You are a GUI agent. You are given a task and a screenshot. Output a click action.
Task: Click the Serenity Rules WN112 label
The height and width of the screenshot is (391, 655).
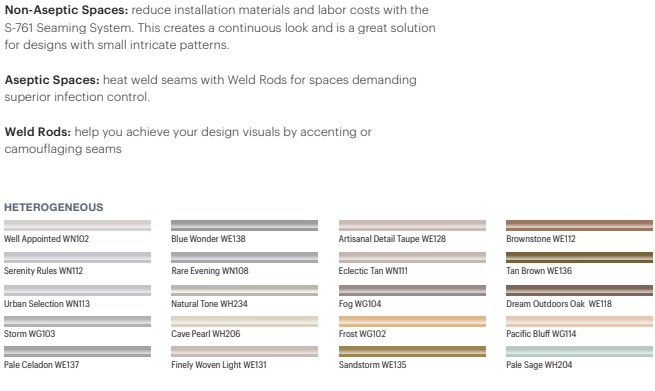(43, 271)
